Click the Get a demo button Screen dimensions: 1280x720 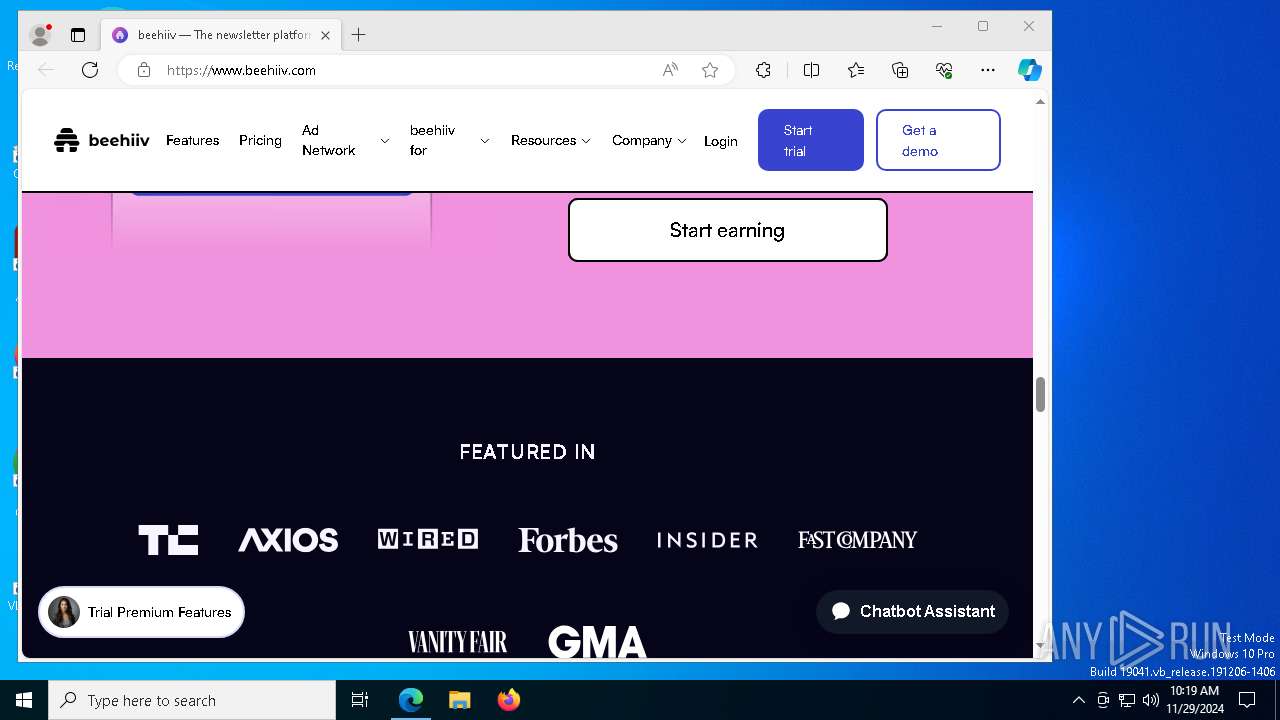pyautogui.click(x=938, y=140)
